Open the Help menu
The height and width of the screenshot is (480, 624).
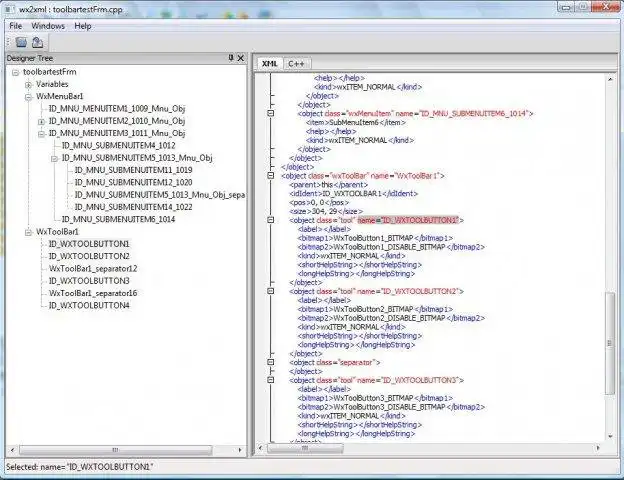tap(82, 25)
